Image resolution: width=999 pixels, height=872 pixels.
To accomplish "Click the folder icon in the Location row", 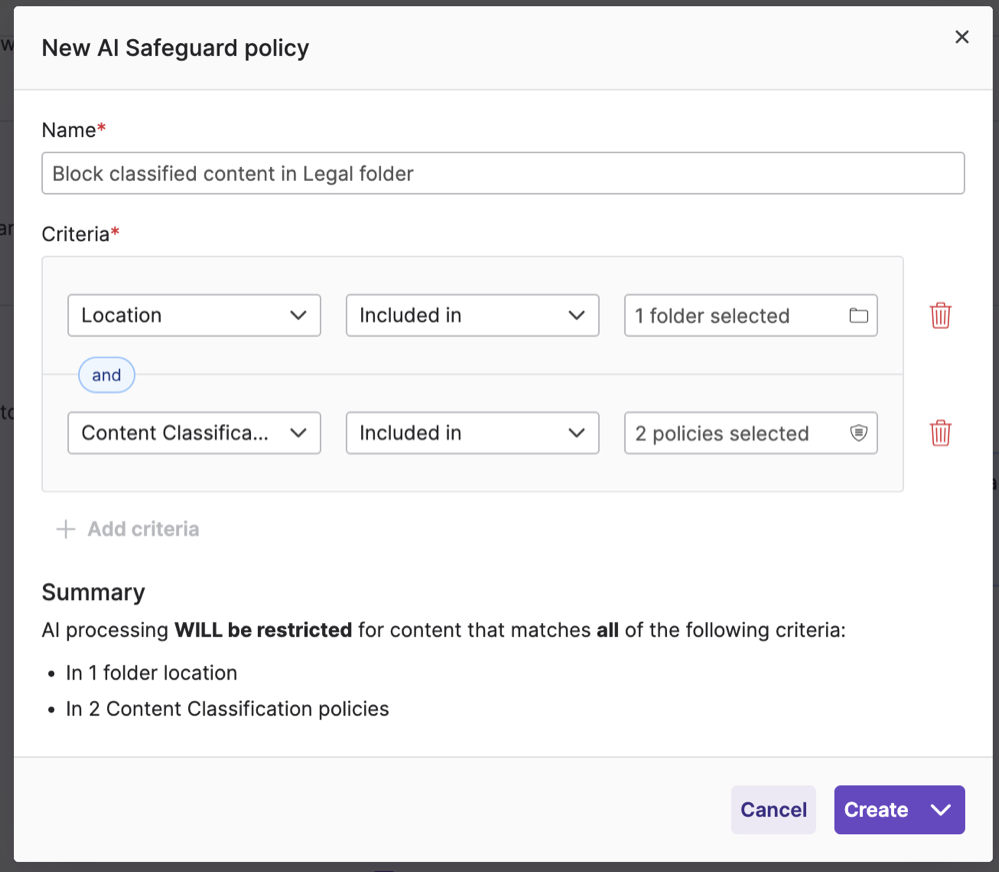I will point(858,315).
